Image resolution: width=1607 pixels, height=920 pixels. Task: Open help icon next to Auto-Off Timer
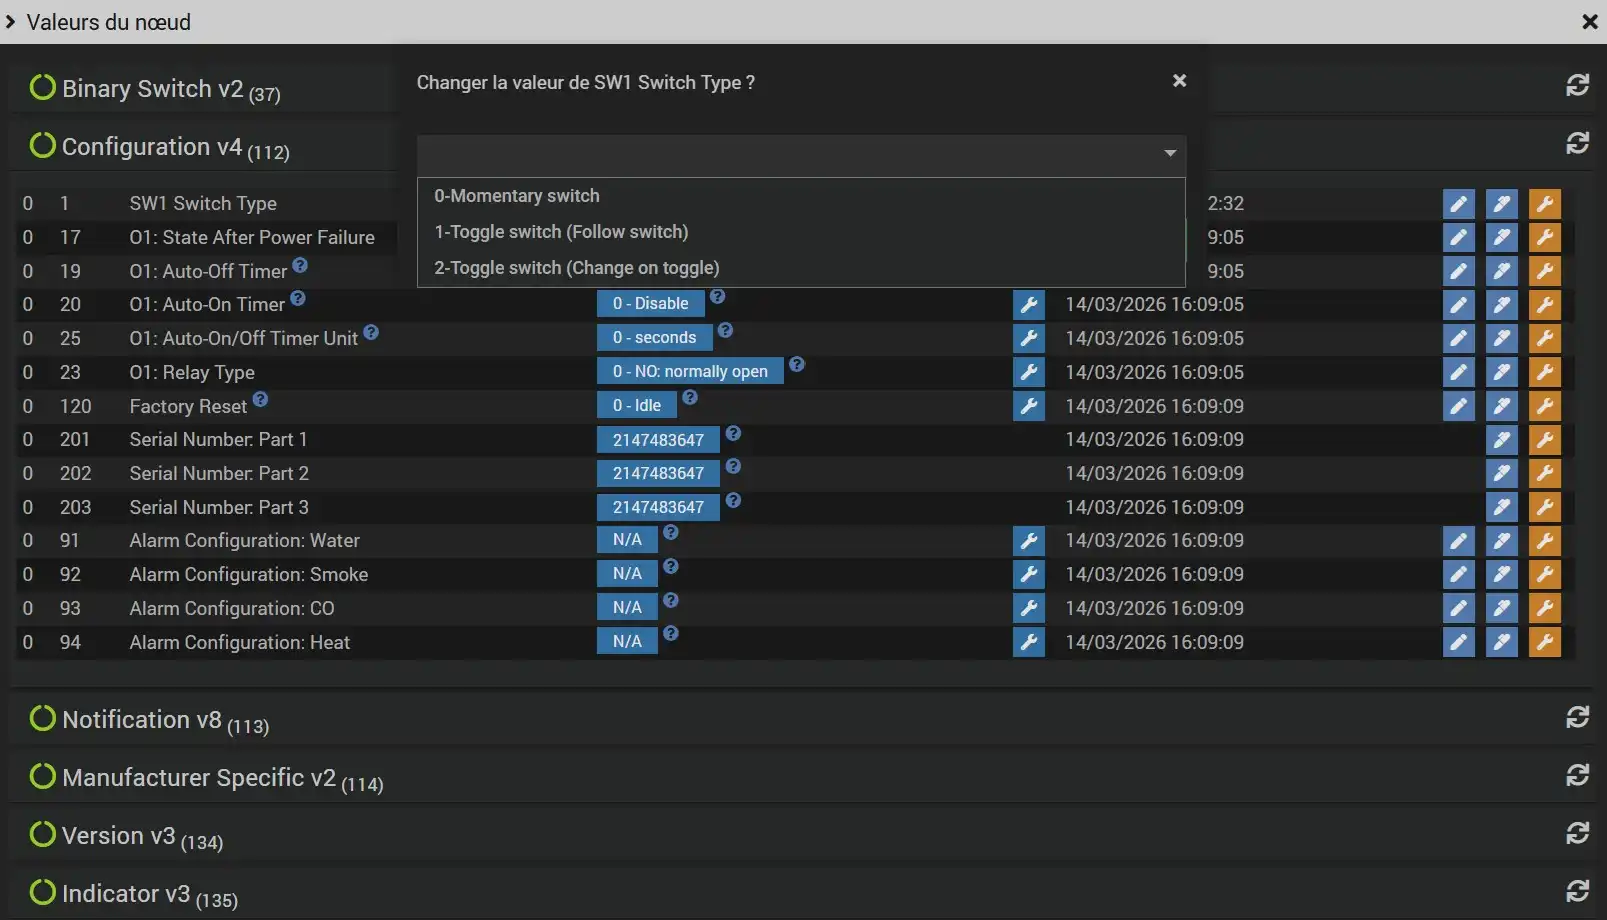300,266
